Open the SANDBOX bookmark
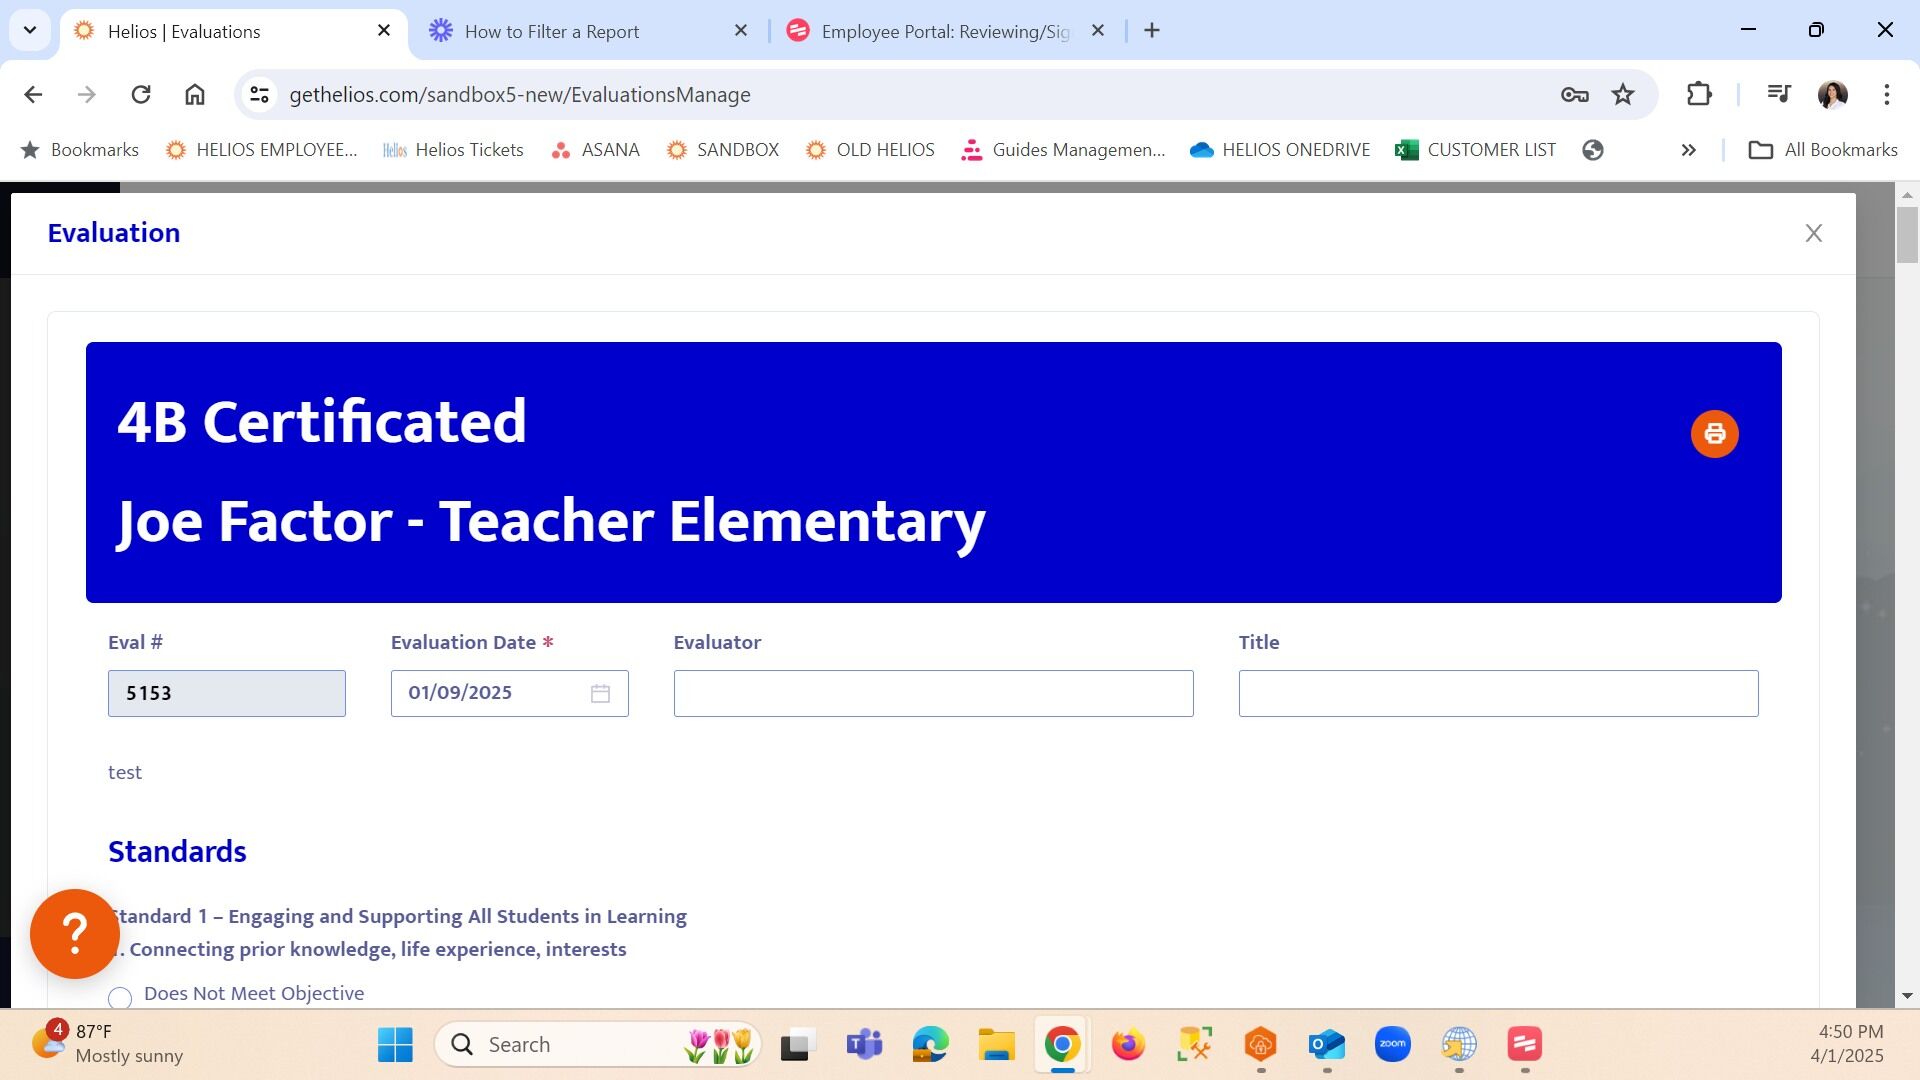1920x1080 pixels. coord(723,150)
